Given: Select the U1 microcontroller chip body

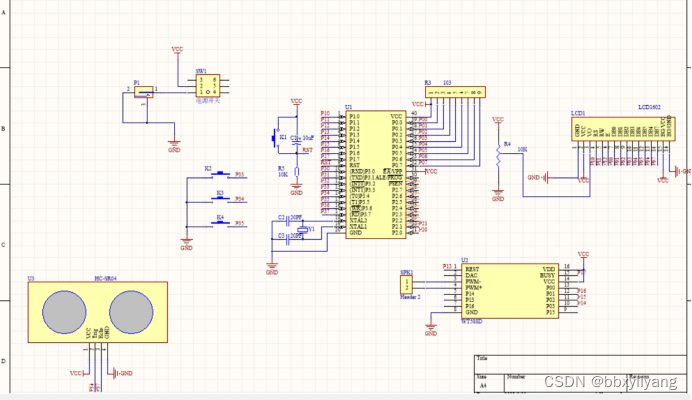Looking at the screenshot, I should [376, 174].
